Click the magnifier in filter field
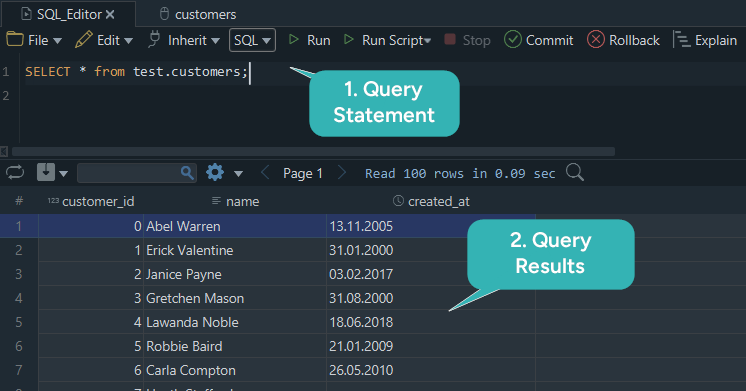The height and width of the screenshot is (391, 746). pos(187,173)
